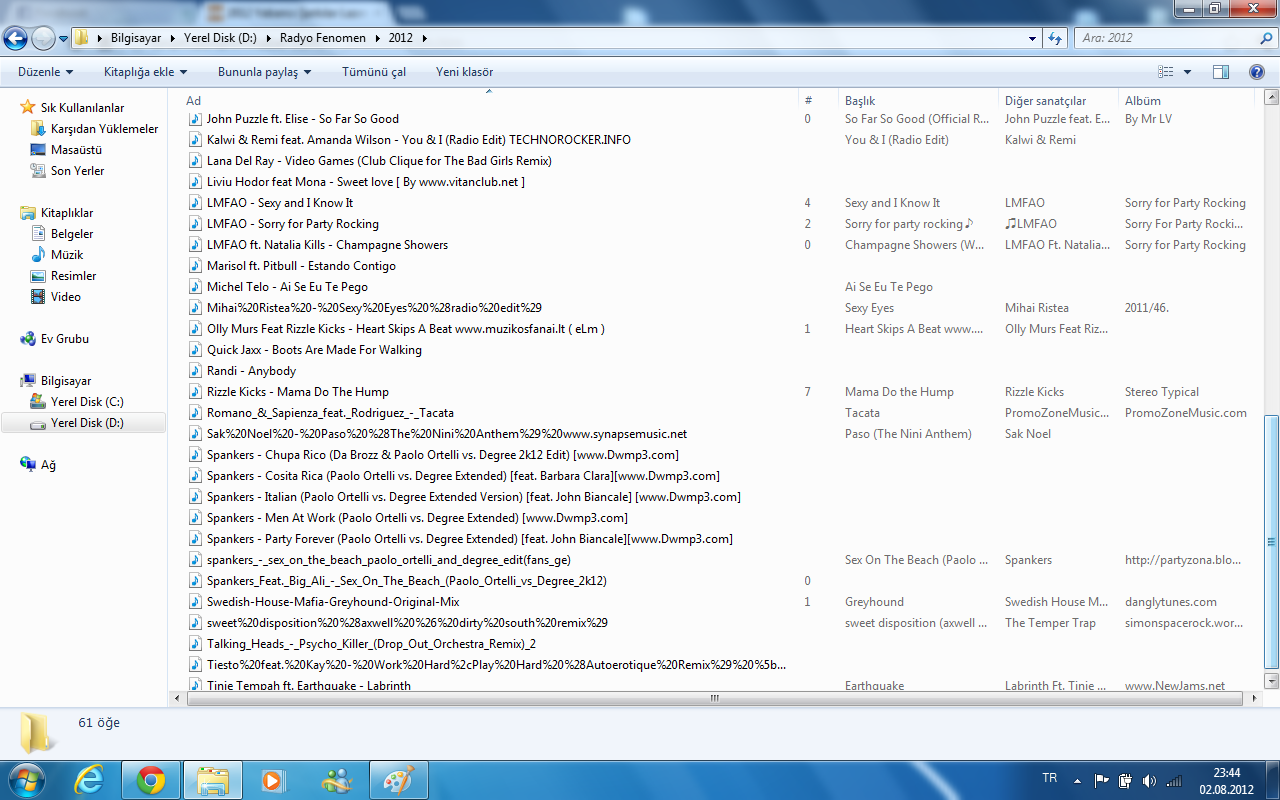The width and height of the screenshot is (1280, 800).
Task: Click Tümünü çal button
Action: [x=374, y=72]
